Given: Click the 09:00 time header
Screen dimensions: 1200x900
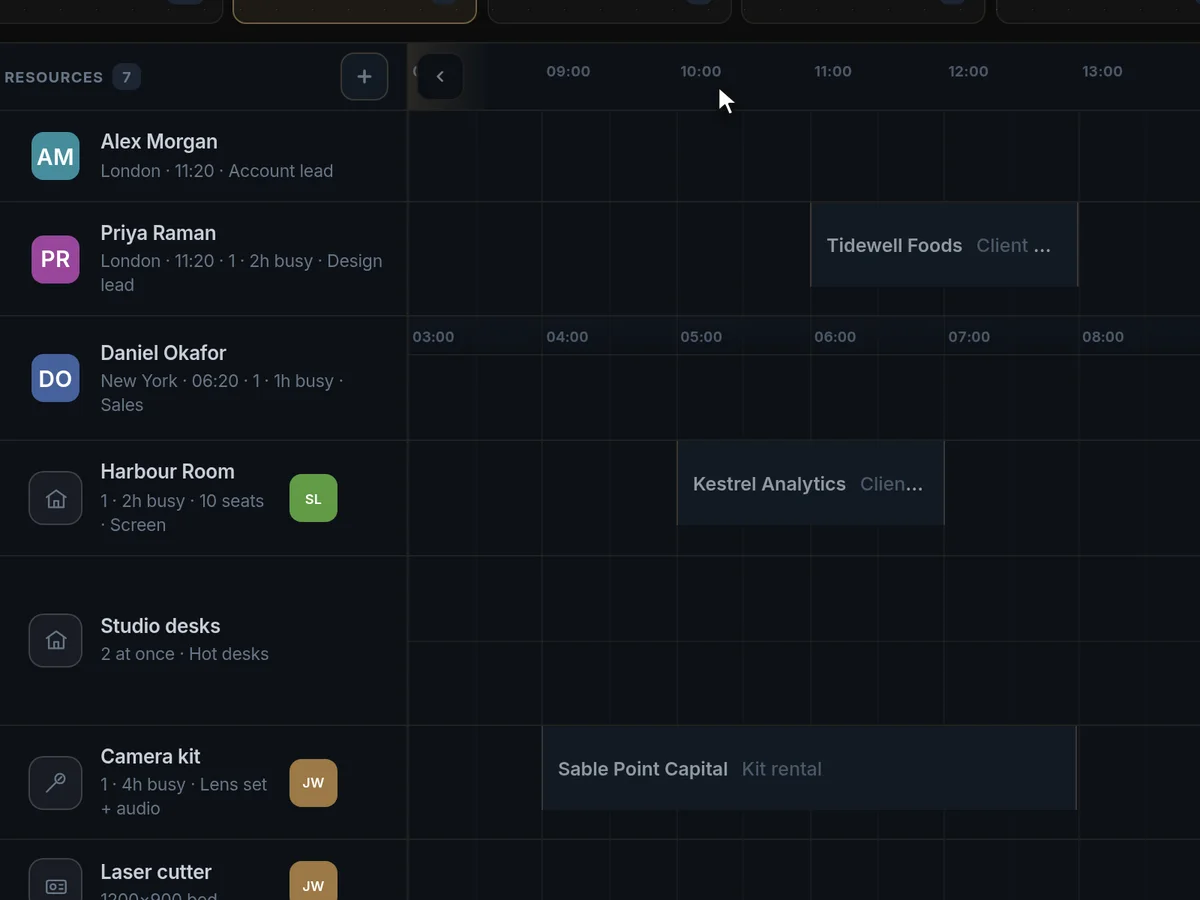Looking at the screenshot, I should (568, 71).
